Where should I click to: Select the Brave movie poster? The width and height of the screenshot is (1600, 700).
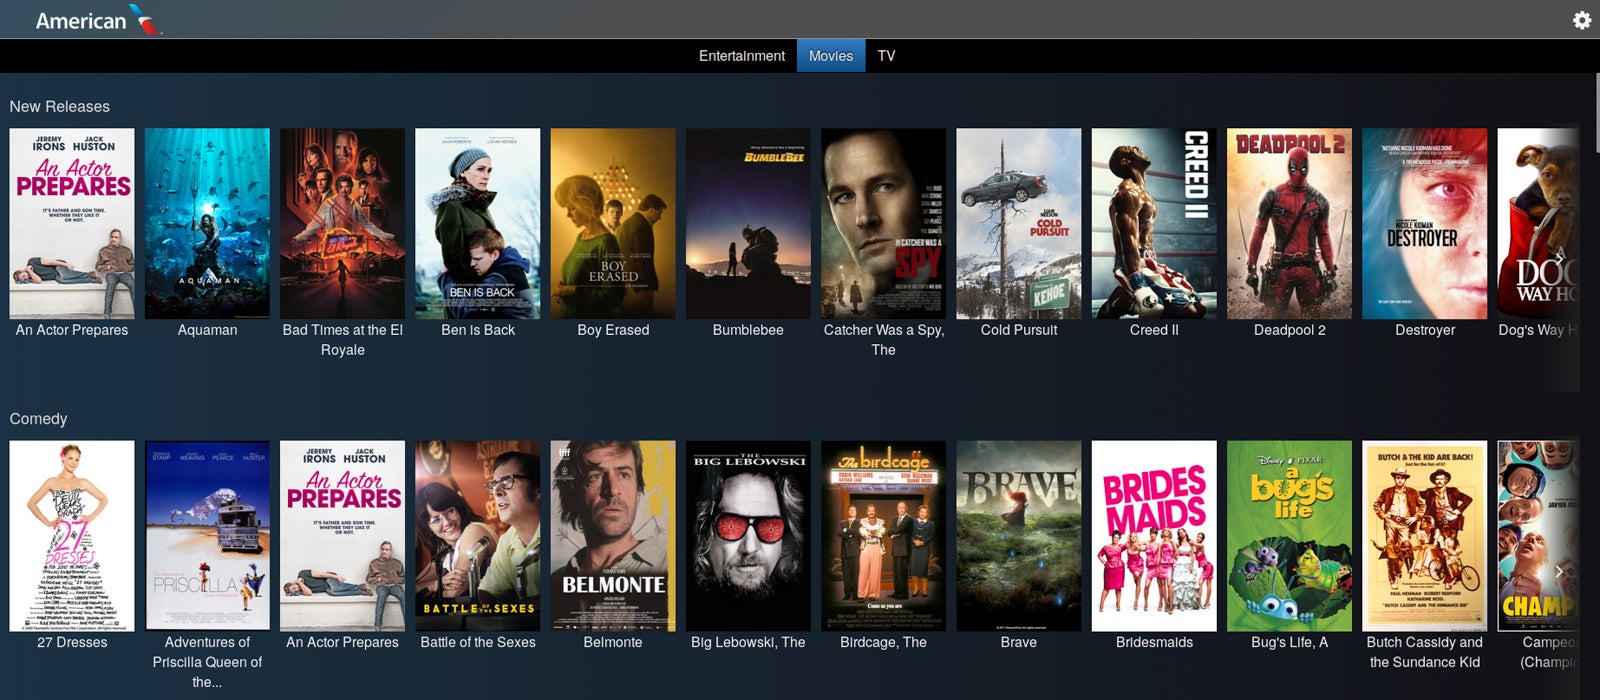pyautogui.click(x=1019, y=536)
